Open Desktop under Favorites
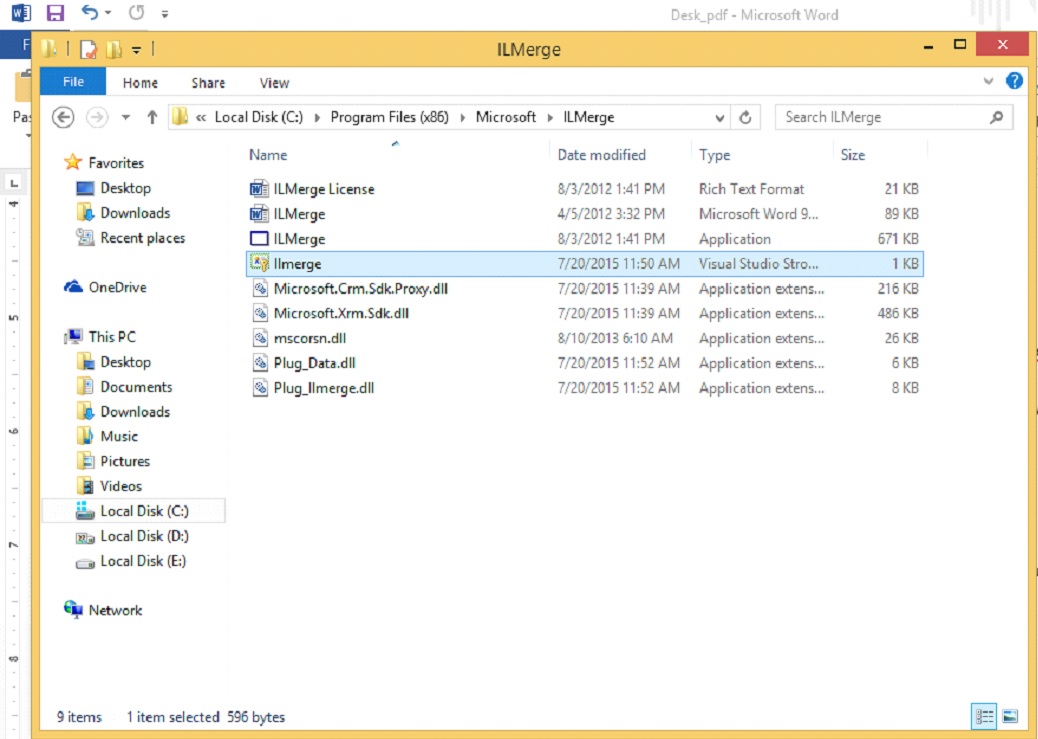1038x739 pixels. coord(125,188)
